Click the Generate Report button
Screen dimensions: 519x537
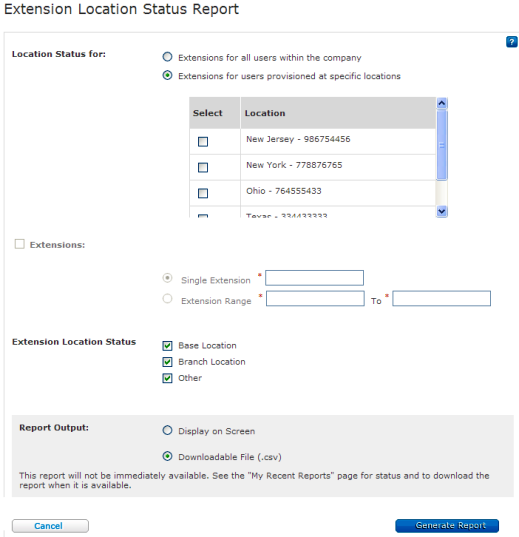pos(447,526)
